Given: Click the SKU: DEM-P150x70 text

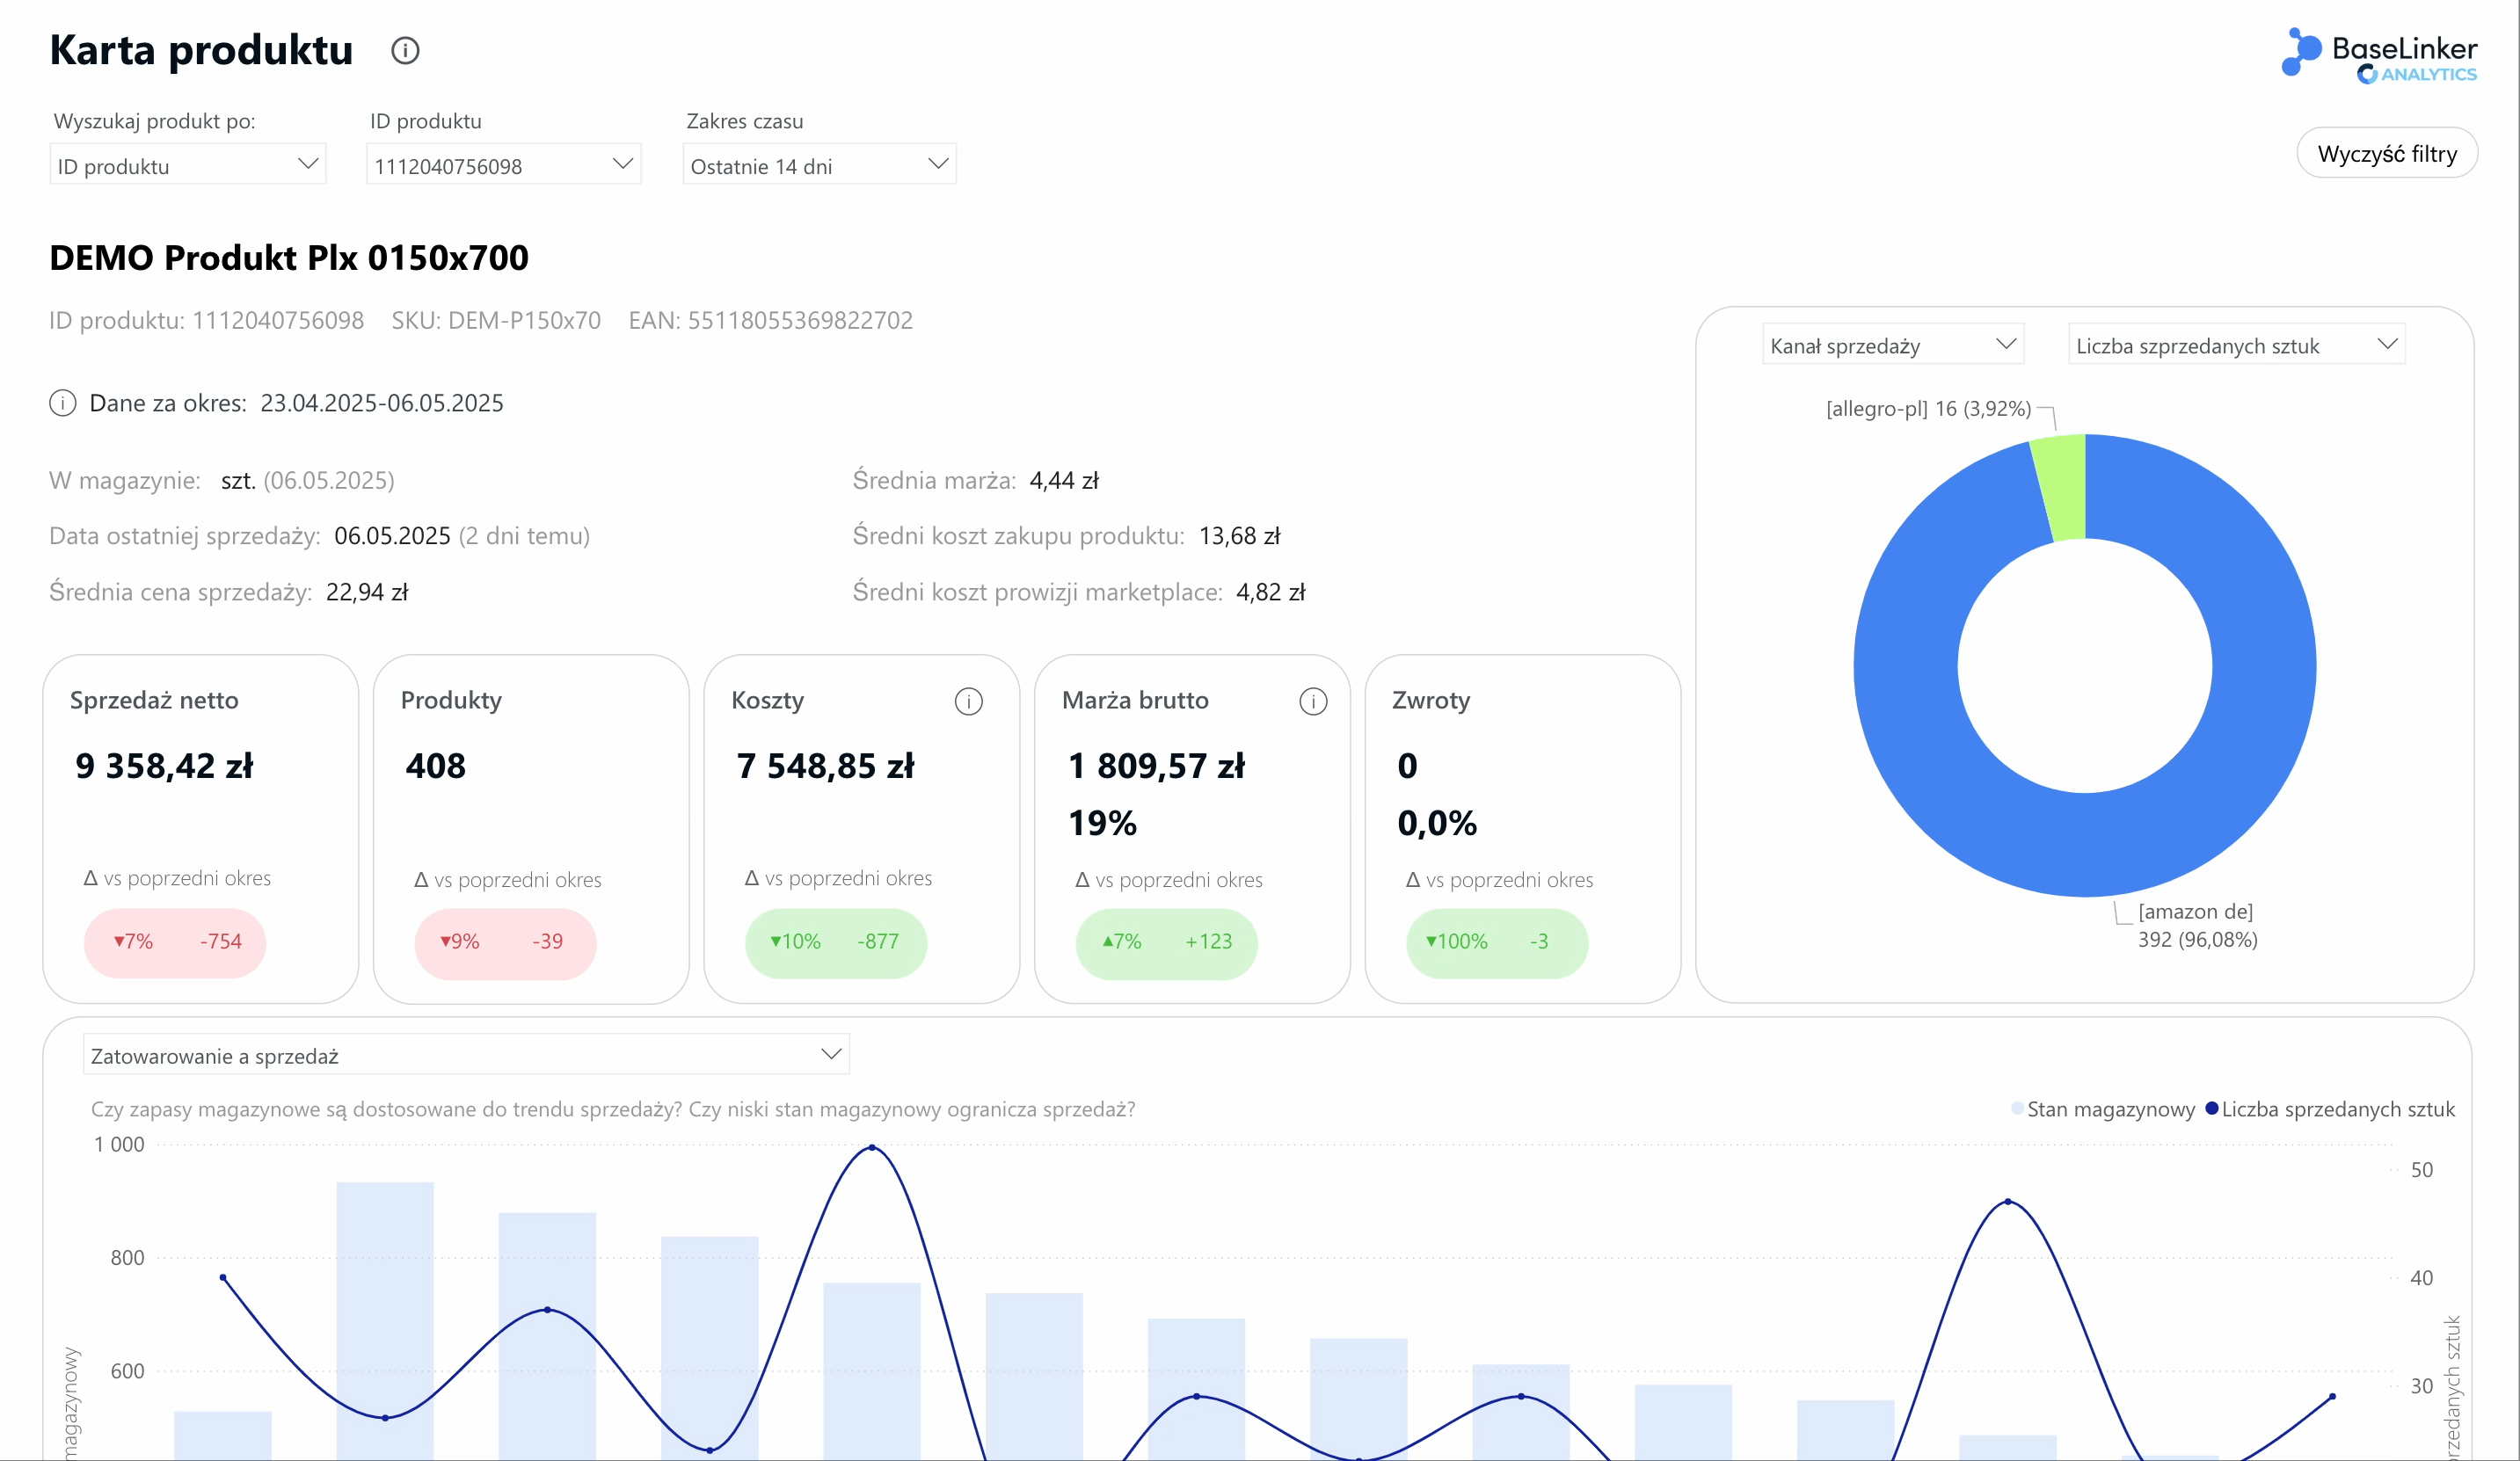Looking at the screenshot, I should pyautogui.click(x=496, y=320).
